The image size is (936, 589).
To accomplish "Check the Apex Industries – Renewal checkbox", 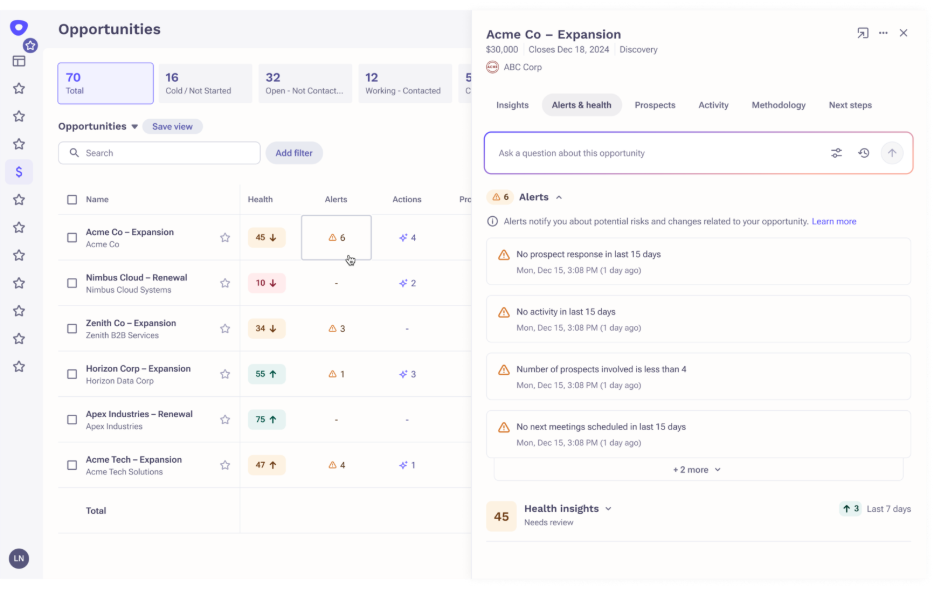I will [x=72, y=420].
